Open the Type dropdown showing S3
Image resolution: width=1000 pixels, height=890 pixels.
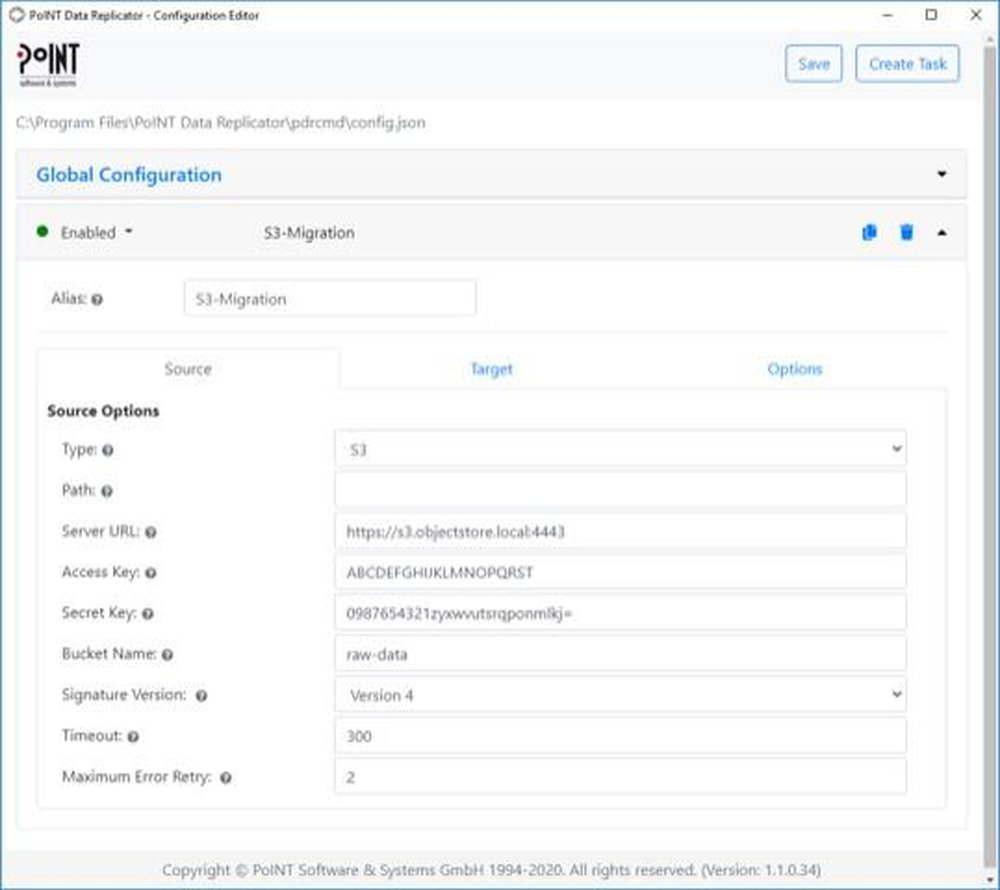(x=620, y=449)
